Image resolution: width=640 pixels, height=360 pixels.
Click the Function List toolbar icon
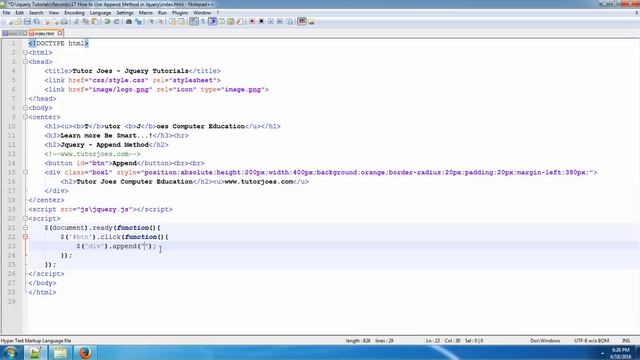(240, 22)
